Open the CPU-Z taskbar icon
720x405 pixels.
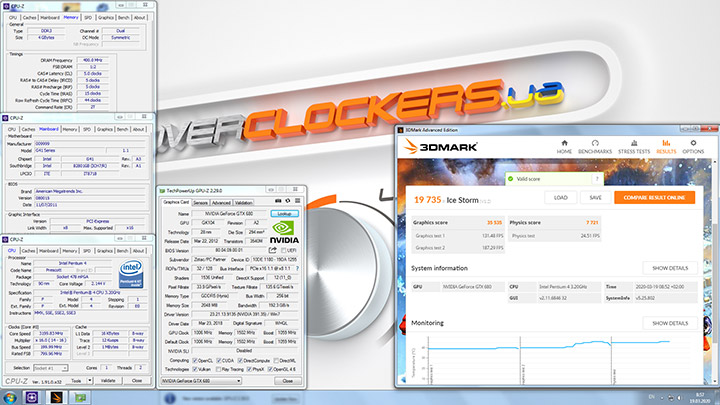(32, 398)
